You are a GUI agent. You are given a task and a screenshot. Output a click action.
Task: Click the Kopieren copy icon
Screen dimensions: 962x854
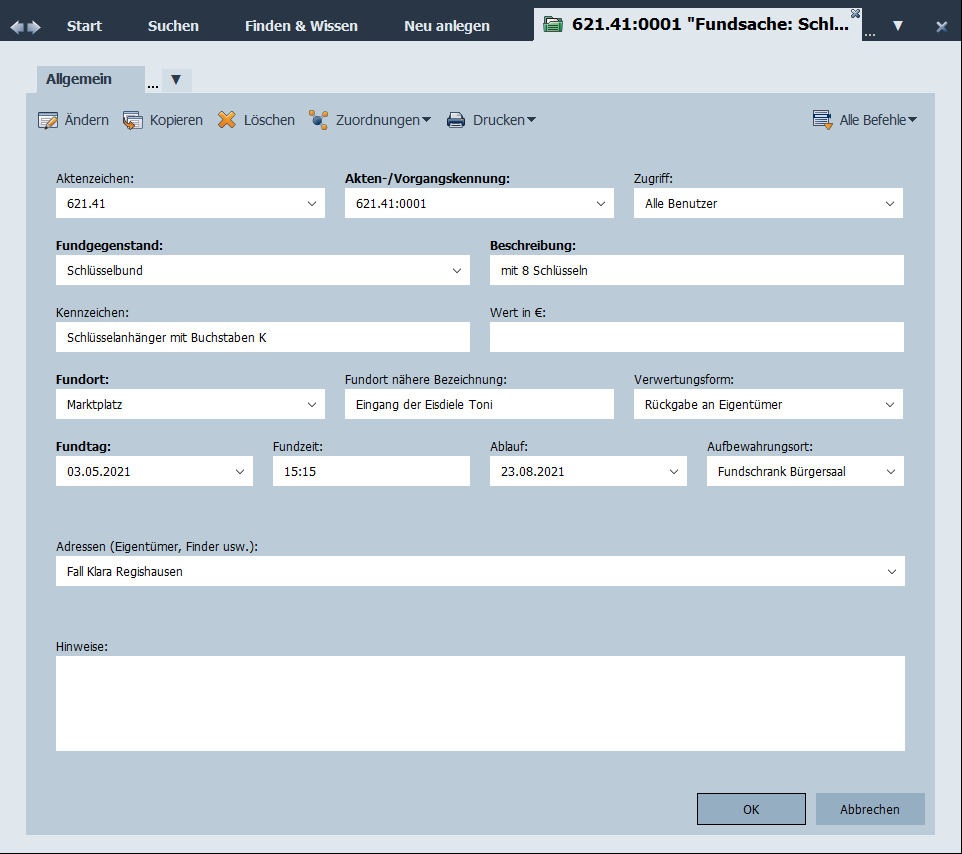click(x=133, y=120)
